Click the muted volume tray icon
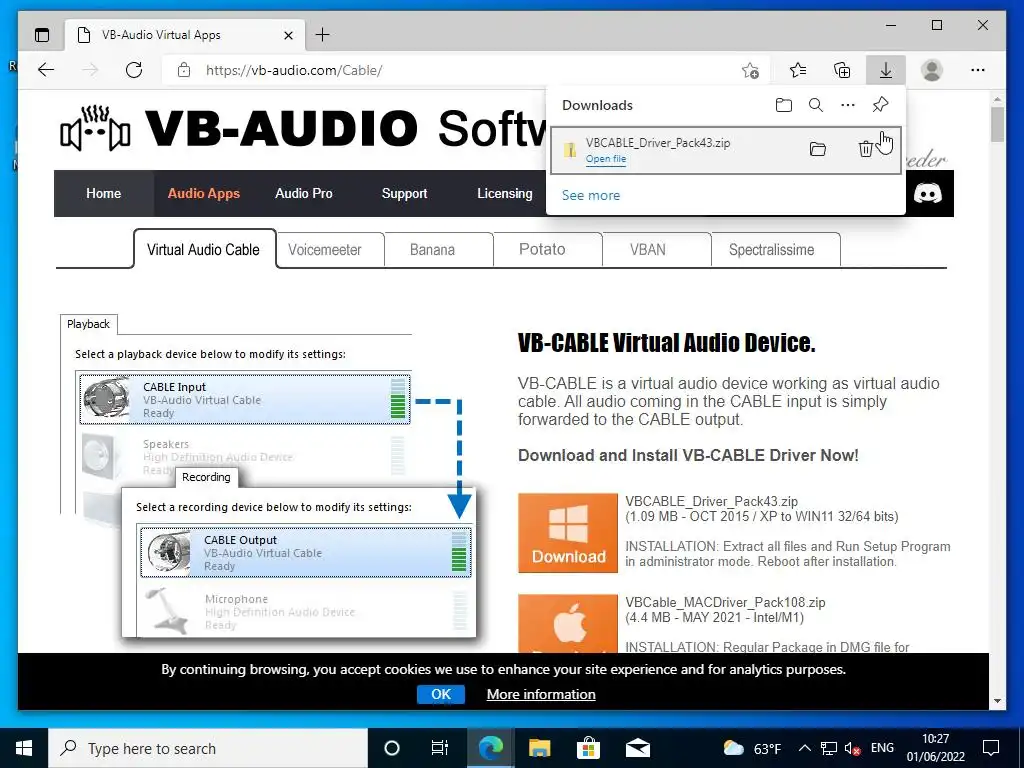 tap(852, 749)
